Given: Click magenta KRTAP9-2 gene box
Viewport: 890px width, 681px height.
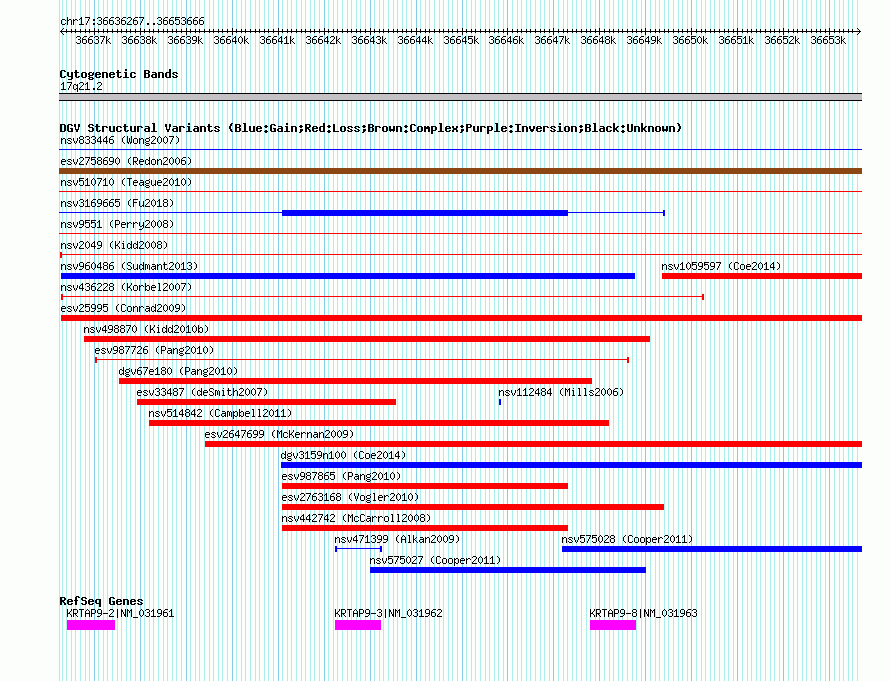Looking at the screenshot, I should tap(91, 625).
